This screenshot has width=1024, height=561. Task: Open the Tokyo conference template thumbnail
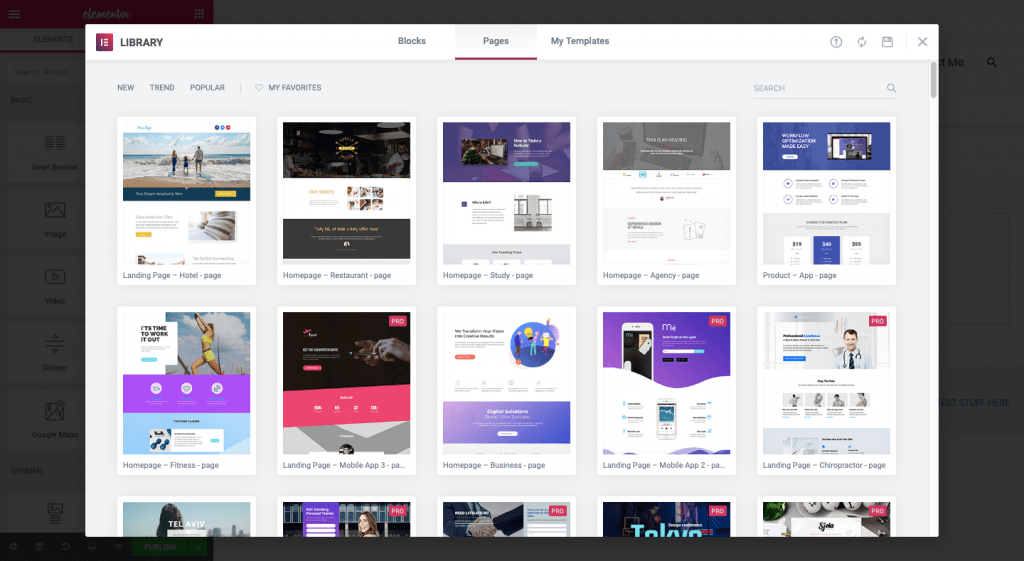pos(666,520)
